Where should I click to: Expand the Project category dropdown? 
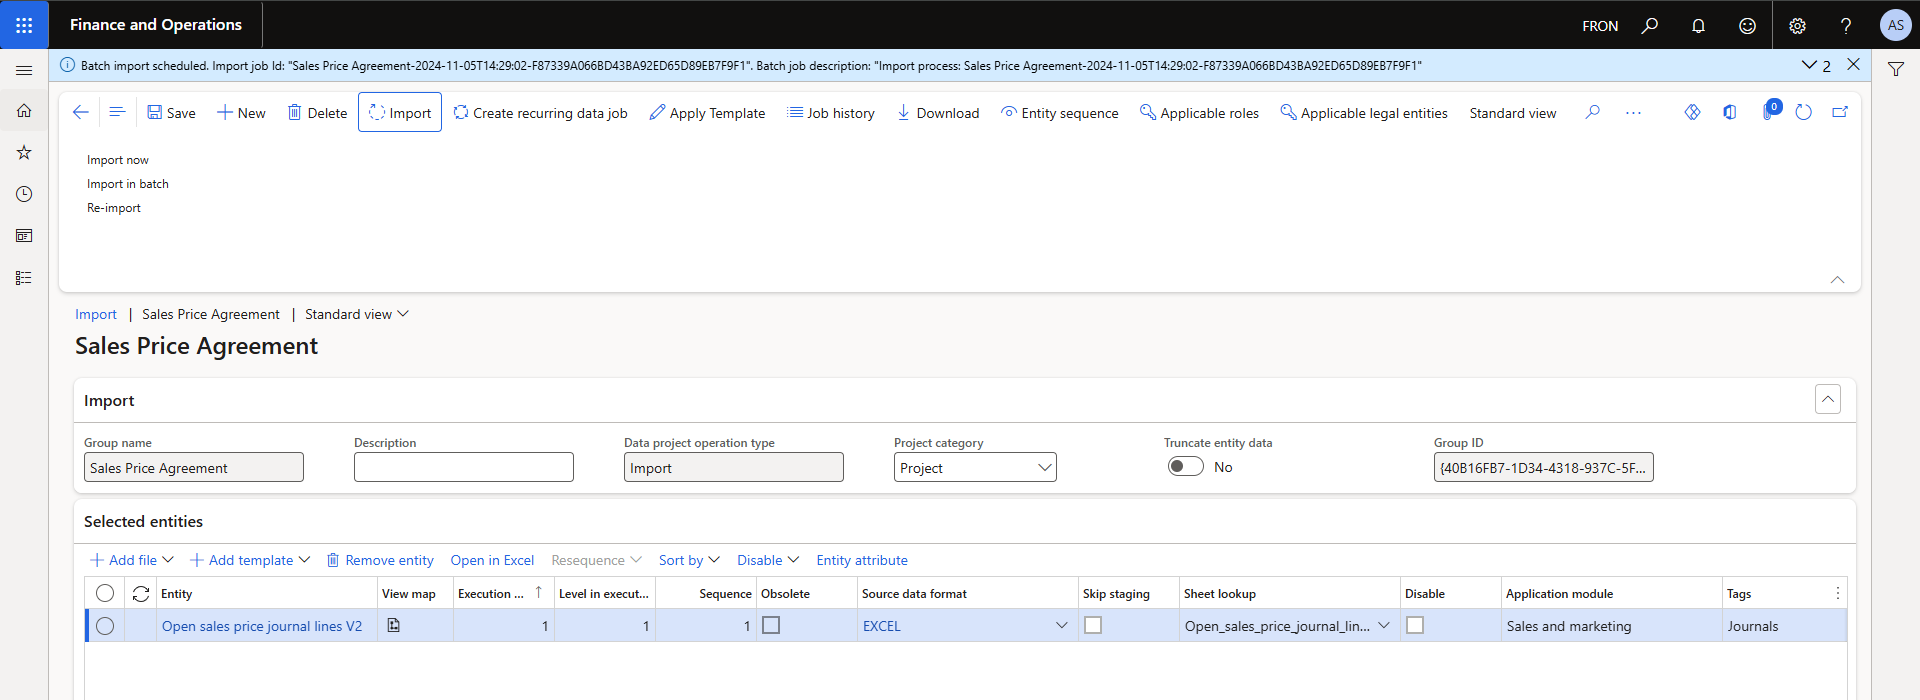pos(1044,468)
